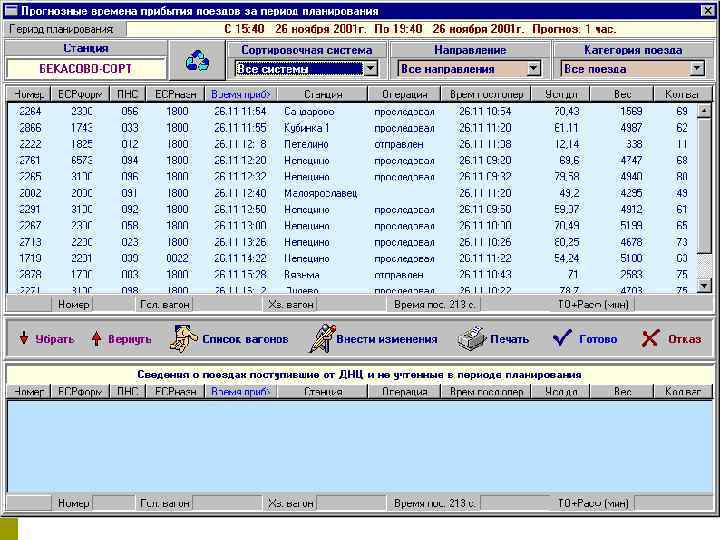Click the red down arrow Убрать icon
The width and height of the screenshot is (720, 540).
[24, 338]
